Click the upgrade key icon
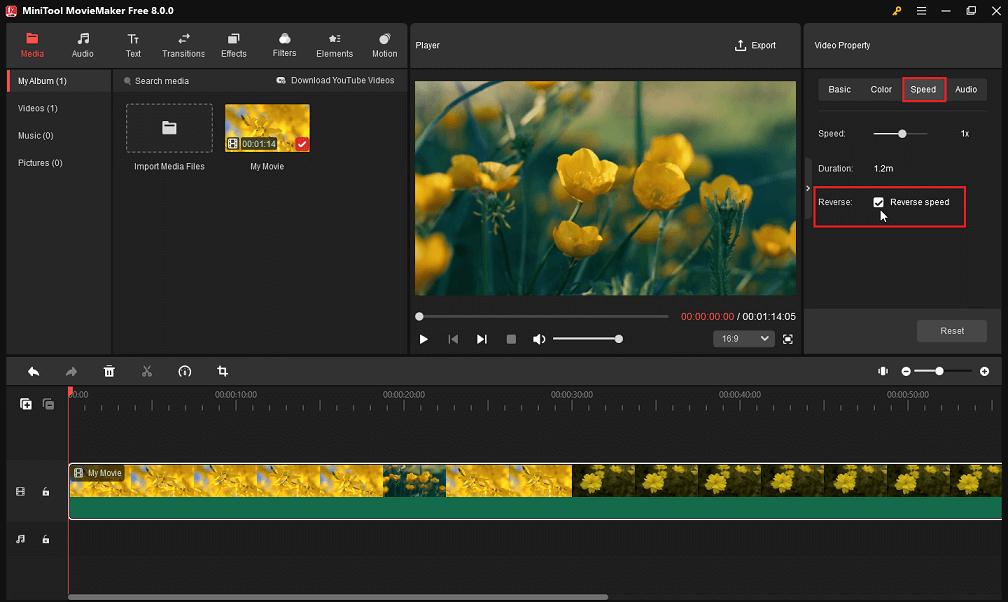 pyautogui.click(x=897, y=11)
